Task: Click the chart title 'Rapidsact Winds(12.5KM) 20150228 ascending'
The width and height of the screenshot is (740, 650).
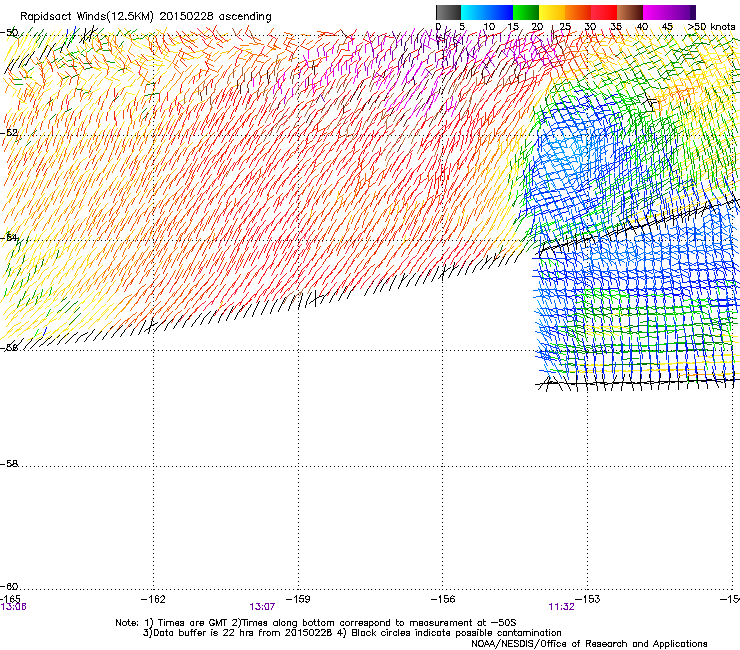Action: [x=146, y=17]
